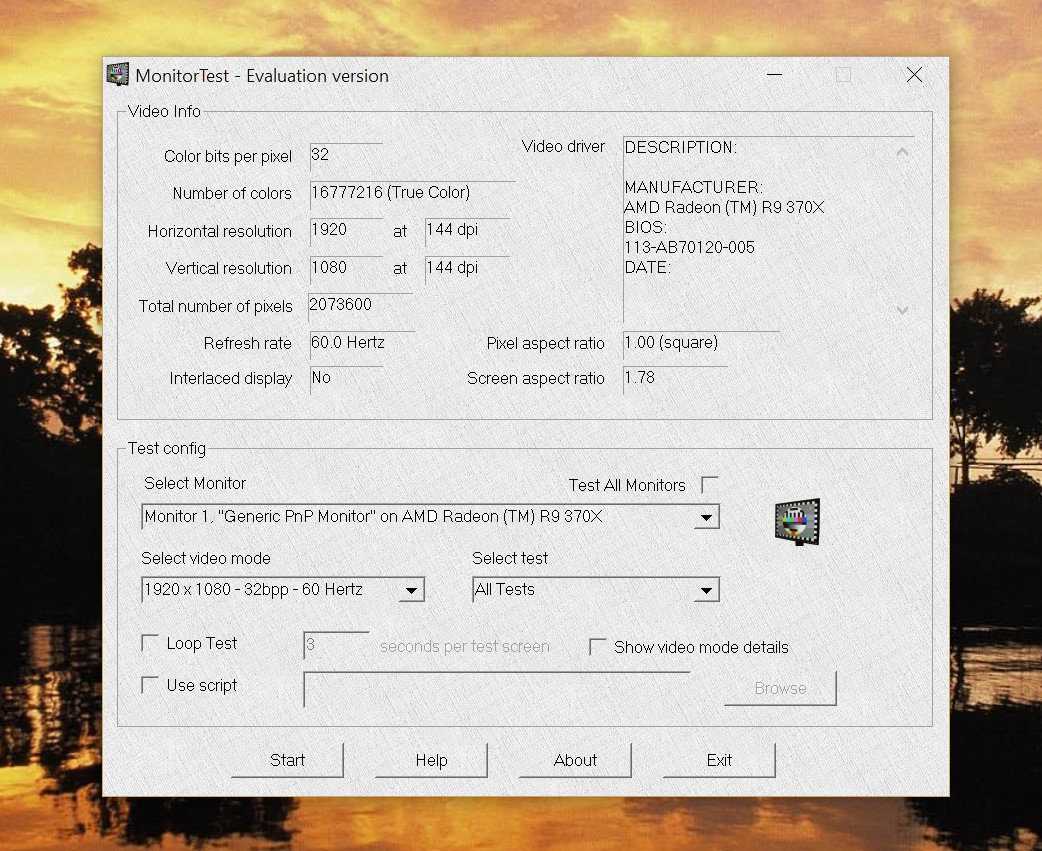Open the Select Monitor dropdown
1042x851 pixels.
[706, 517]
